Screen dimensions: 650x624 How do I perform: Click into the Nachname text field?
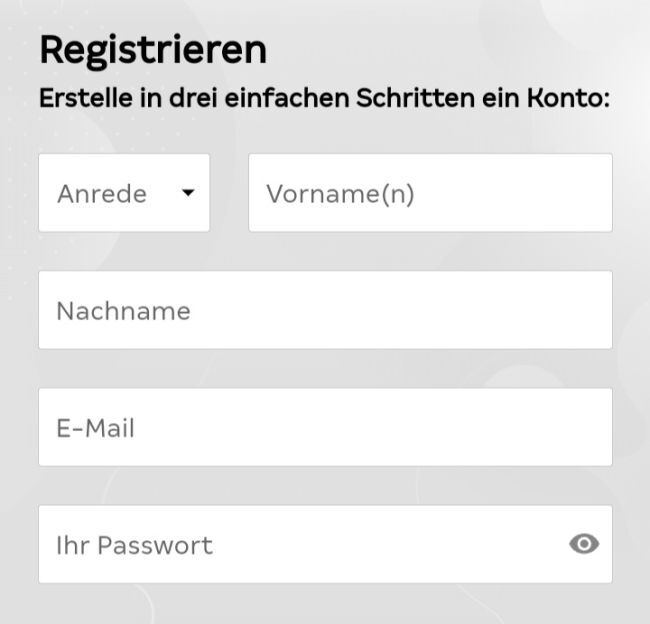[325, 310]
